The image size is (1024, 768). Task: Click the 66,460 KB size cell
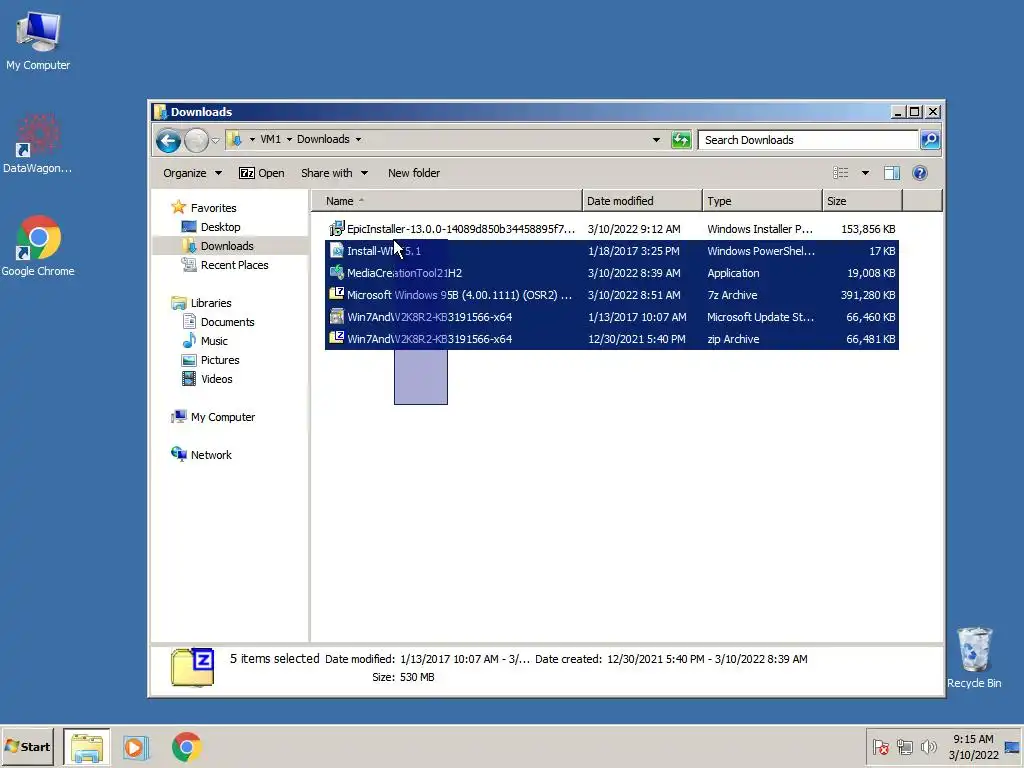(871, 317)
